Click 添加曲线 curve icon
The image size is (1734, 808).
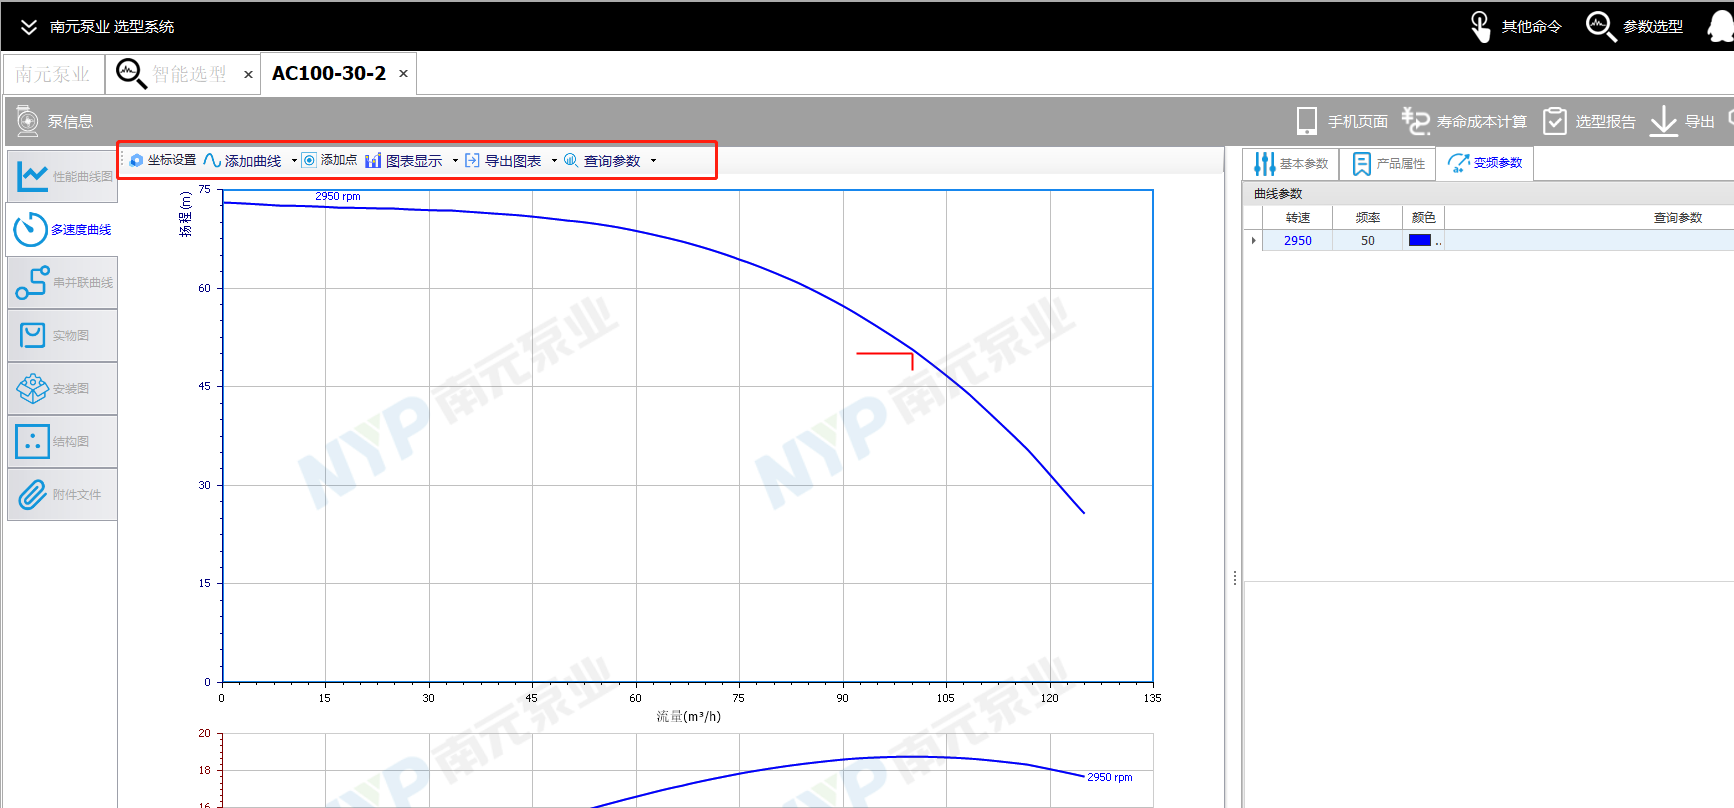point(212,160)
